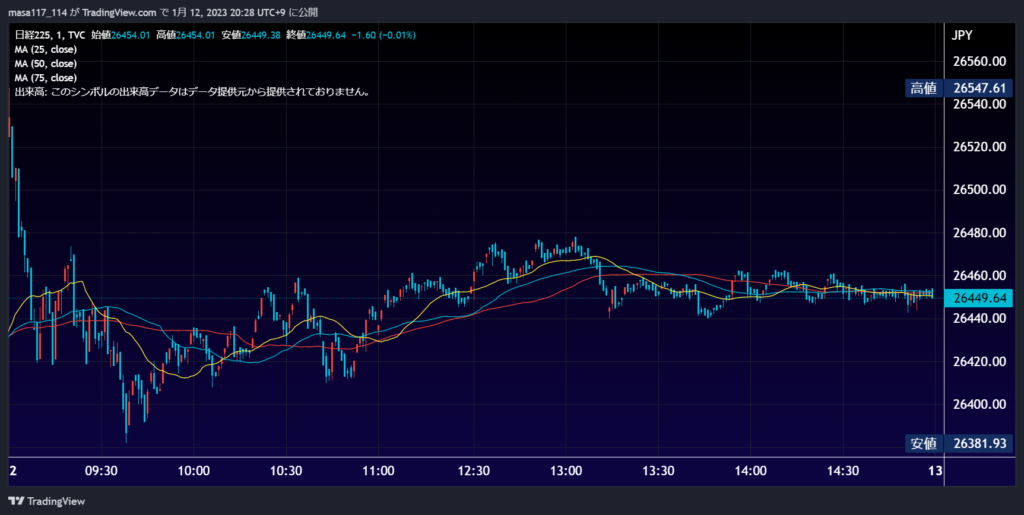Click the 26400.00 price axis value
The image size is (1024, 515).
980,405
